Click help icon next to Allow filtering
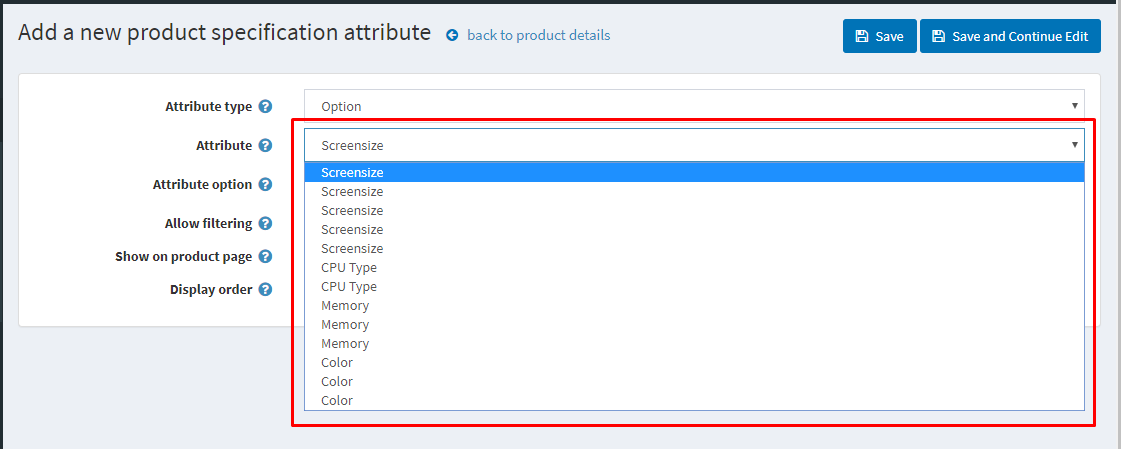1121x449 pixels. (265, 223)
